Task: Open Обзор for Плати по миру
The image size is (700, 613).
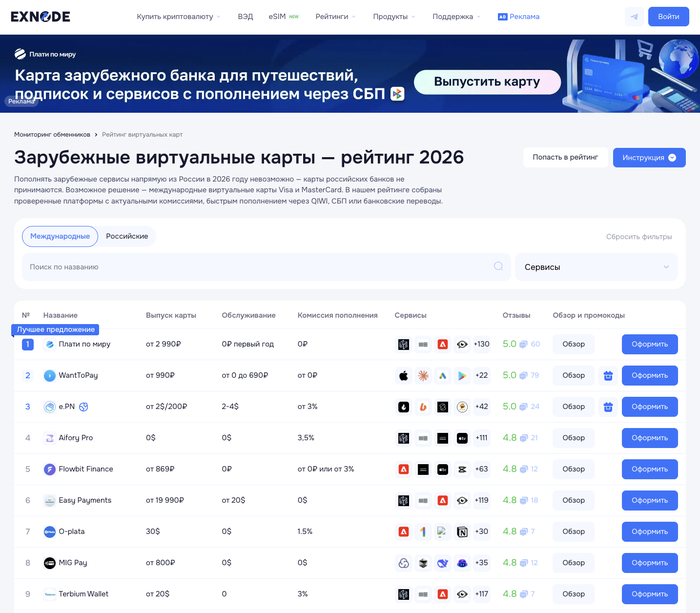Action: 573,344
